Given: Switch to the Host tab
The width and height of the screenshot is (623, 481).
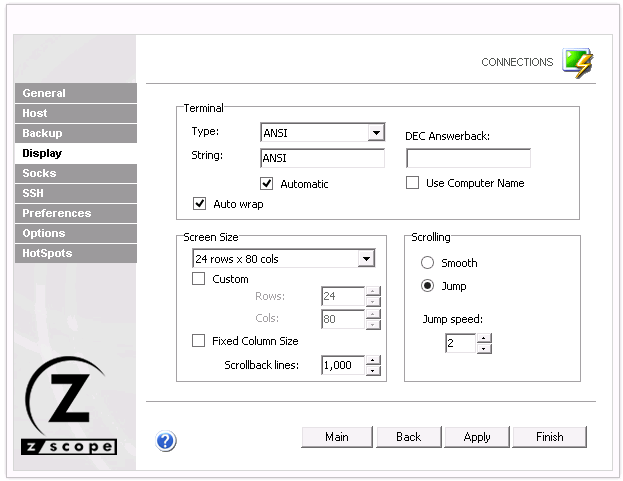Looking at the screenshot, I should (76, 113).
